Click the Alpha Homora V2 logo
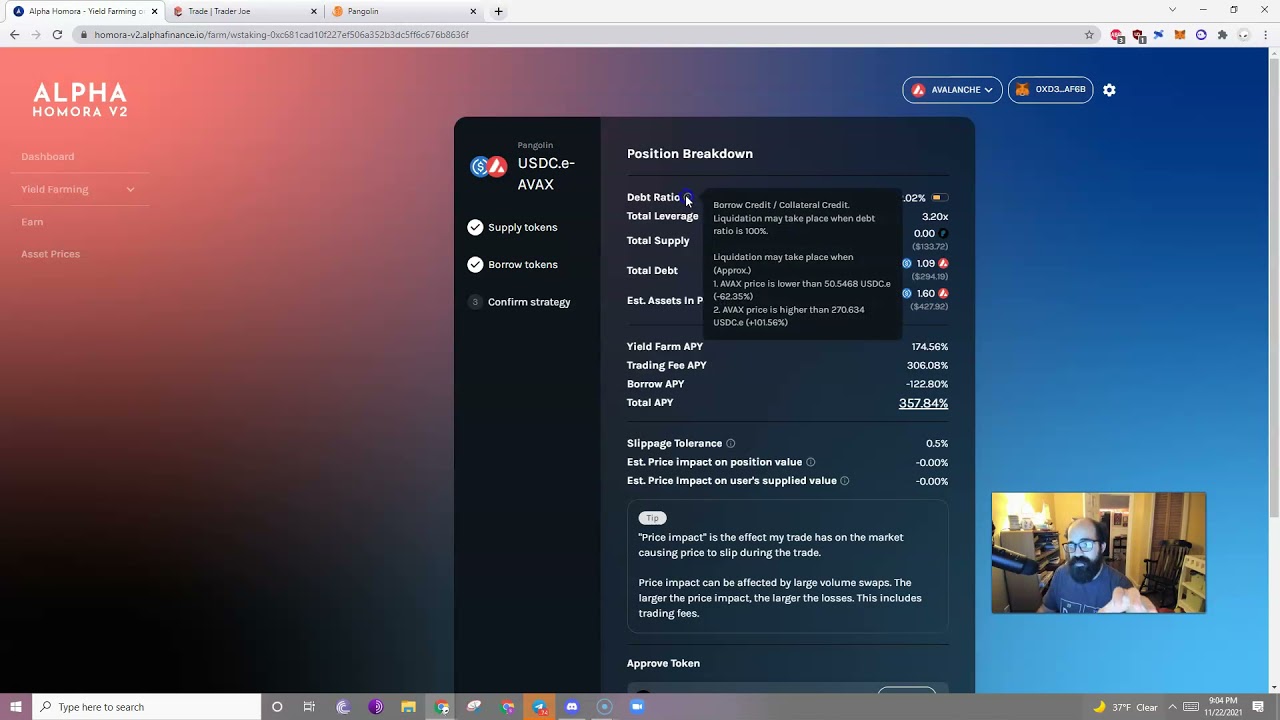The width and height of the screenshot is (1280, 720). (80, 100)
